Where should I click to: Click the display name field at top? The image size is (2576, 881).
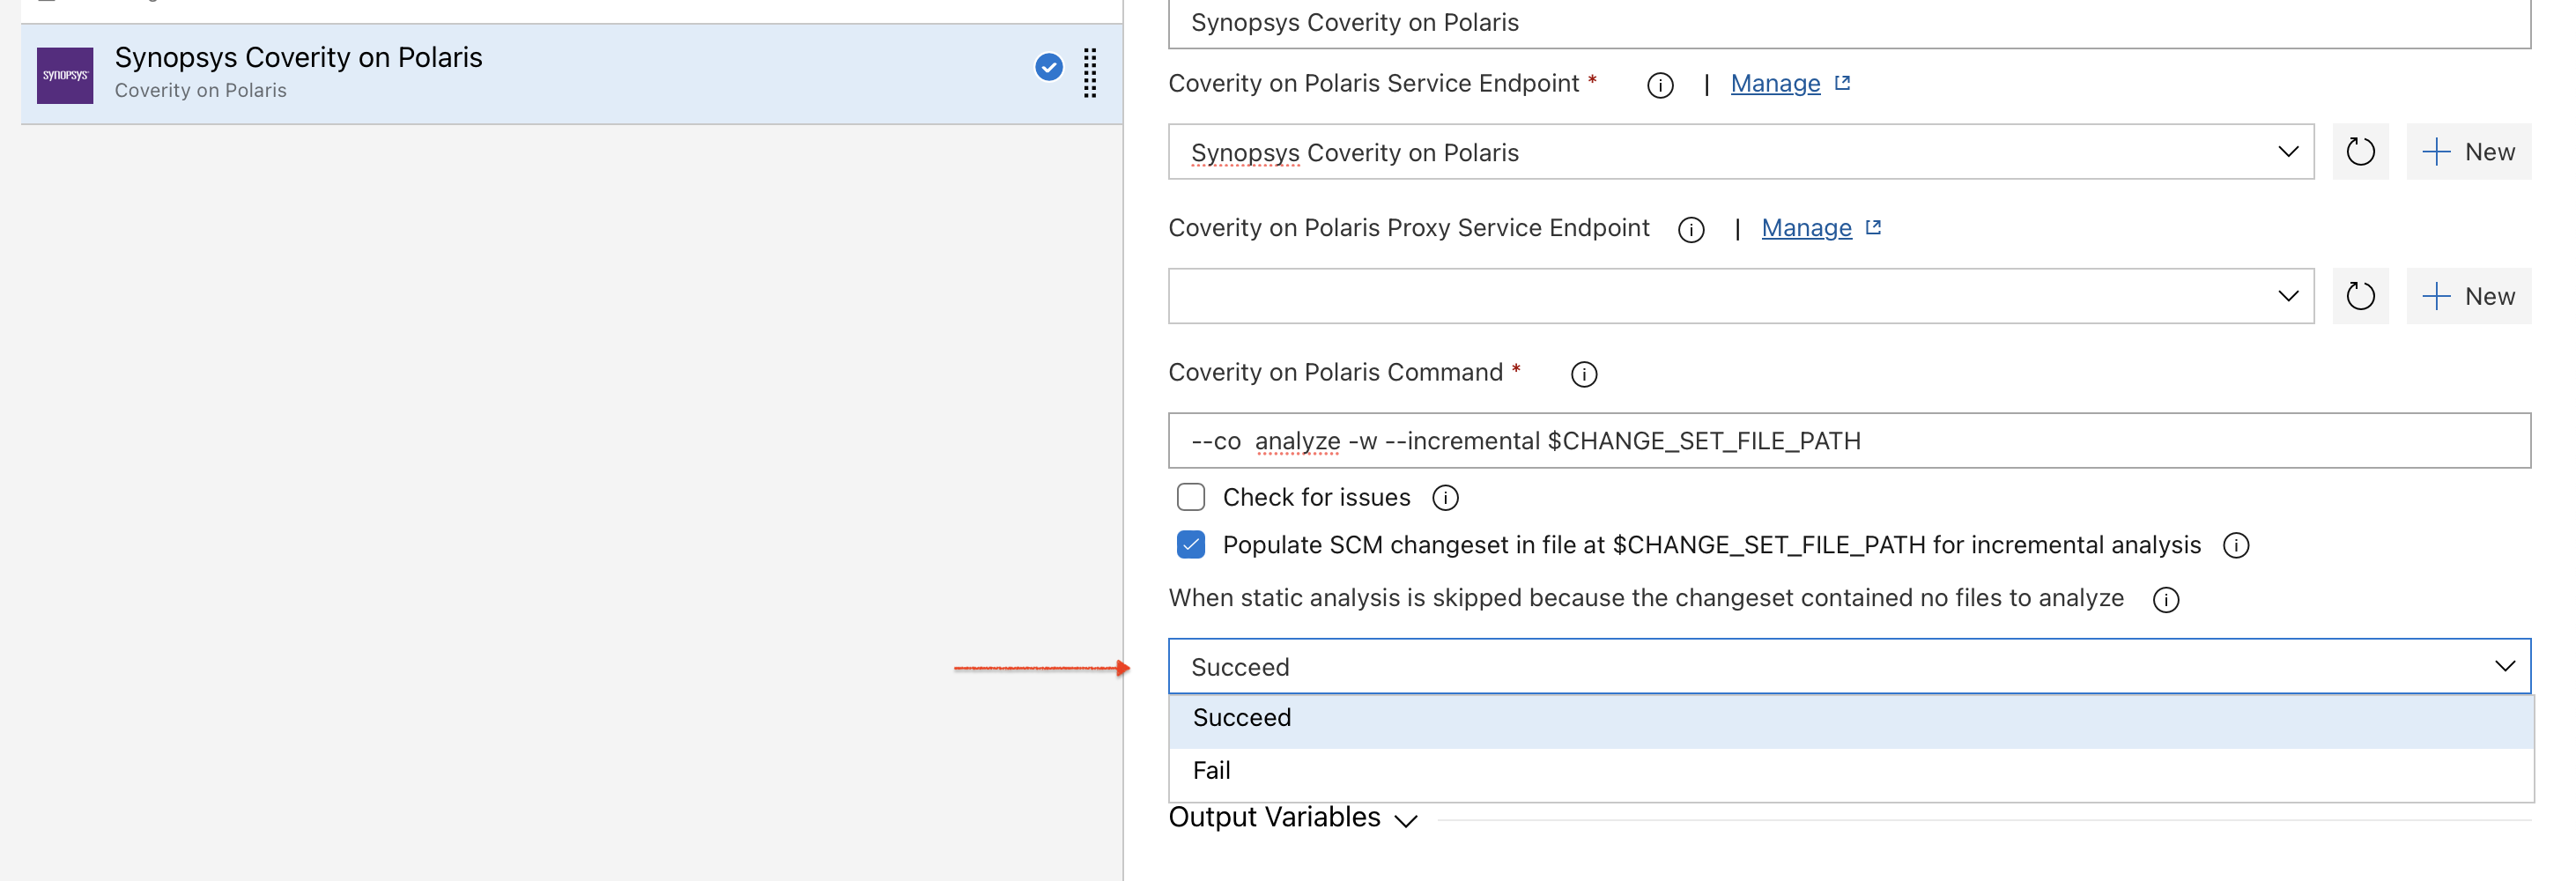(1849, 23)
